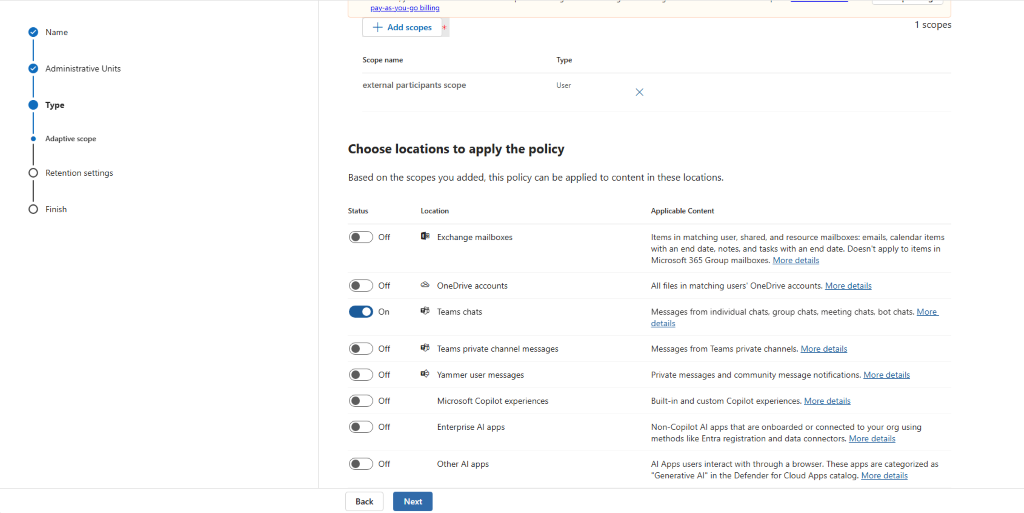
Task: Click the Back button
Action: tap(364, 501)
